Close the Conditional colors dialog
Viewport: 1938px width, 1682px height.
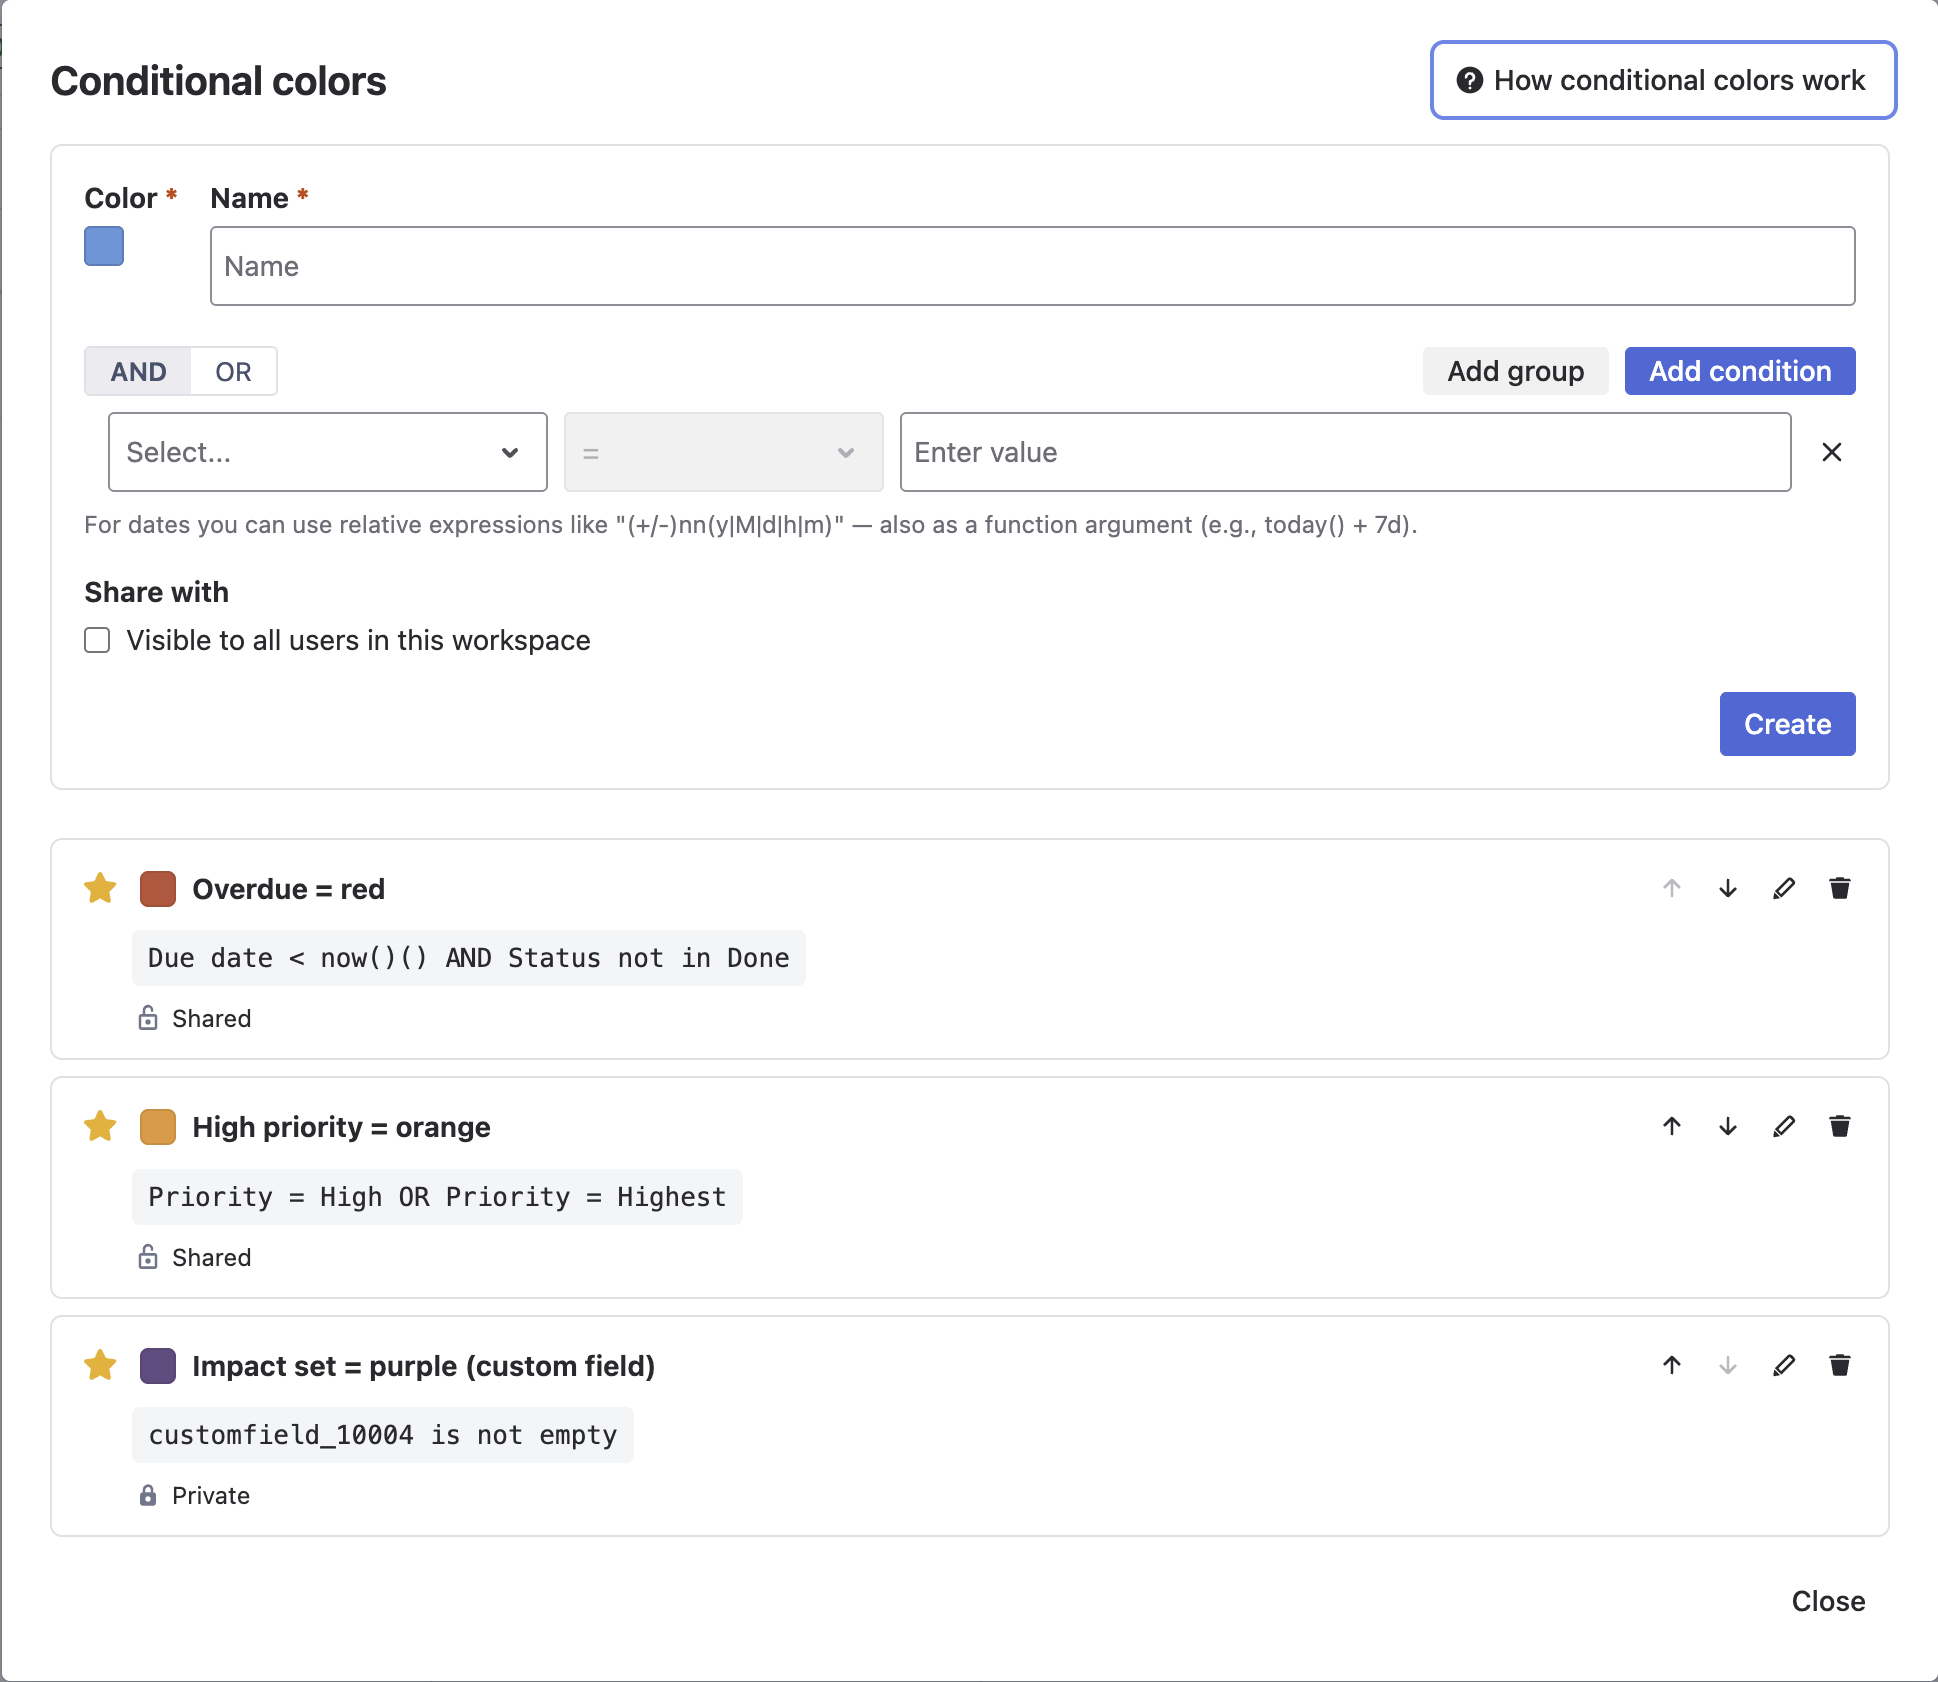[x=1828, y=1601]
